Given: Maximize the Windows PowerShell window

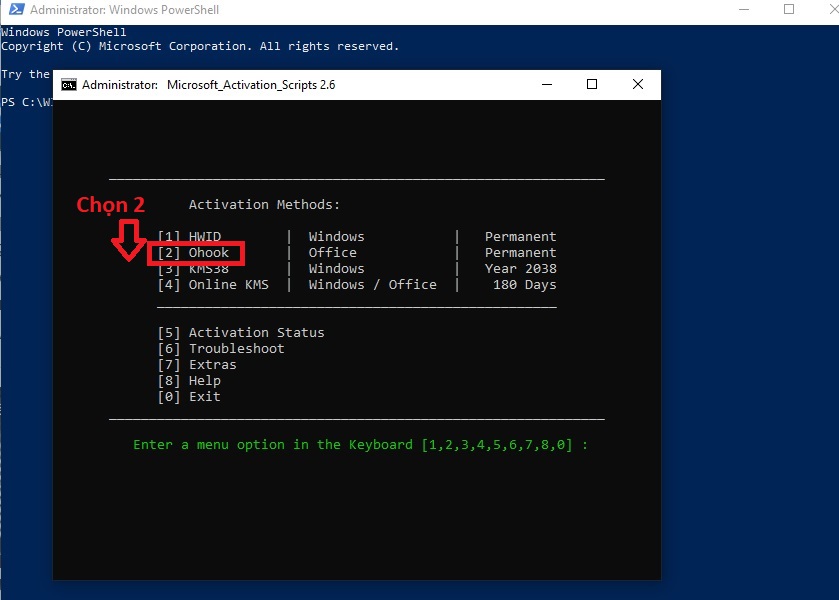Looking at the screenshot, I should (x=789, y=10).
